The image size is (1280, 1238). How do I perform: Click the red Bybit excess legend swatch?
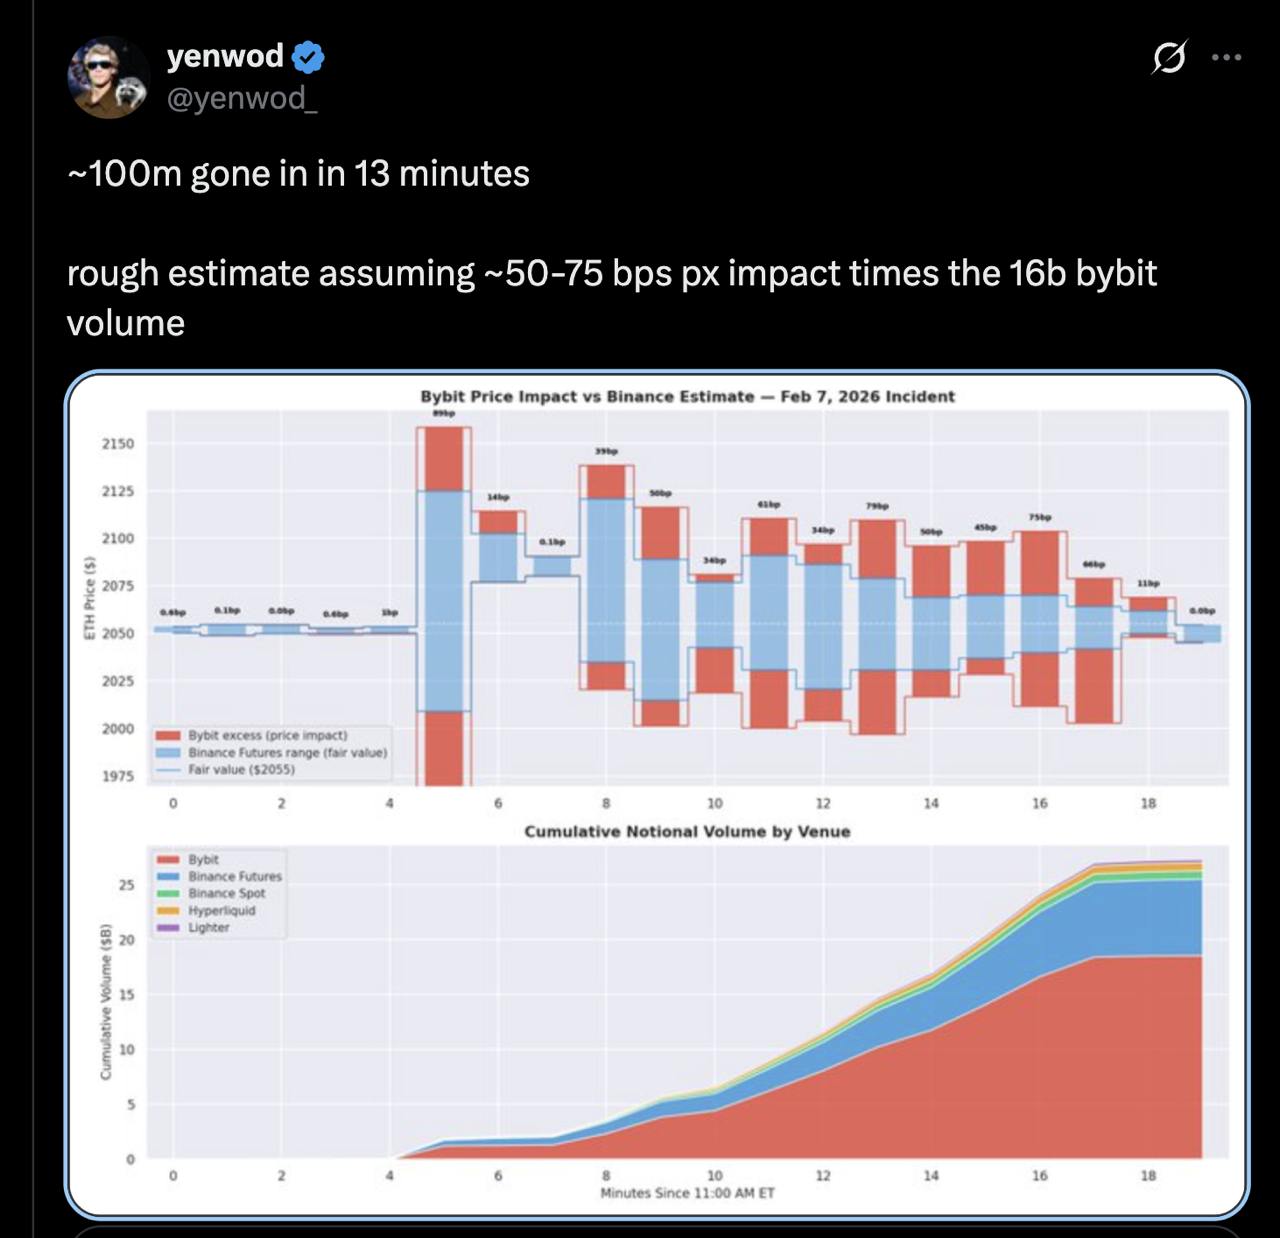coord(168,735)
